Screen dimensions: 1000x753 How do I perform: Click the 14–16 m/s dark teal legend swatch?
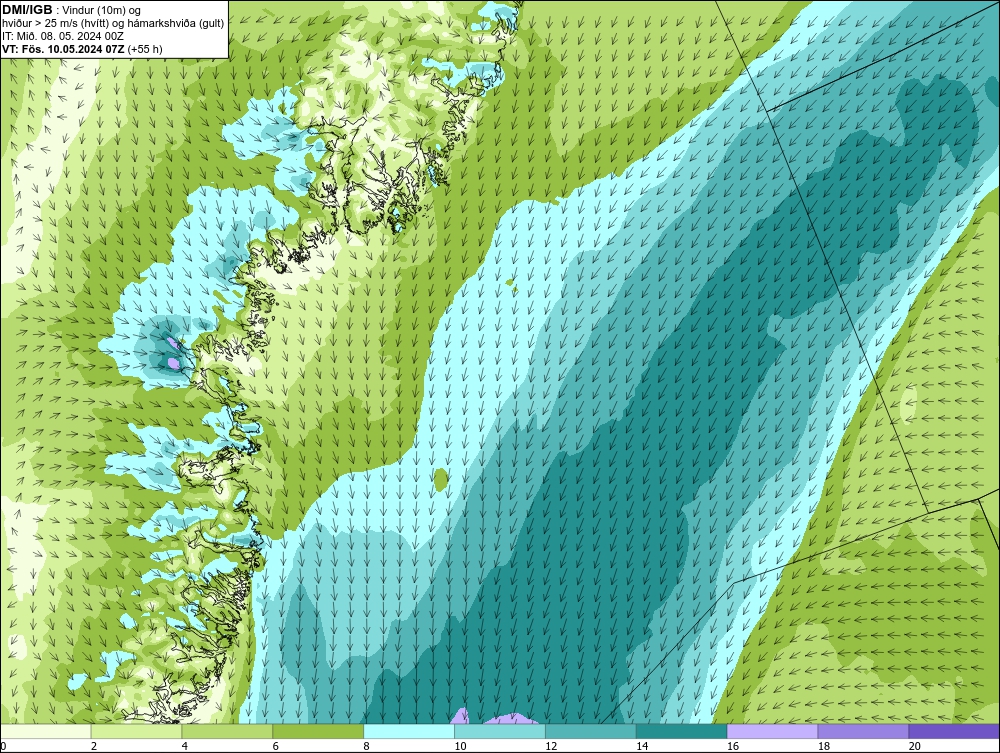click(x=682, y=731)
